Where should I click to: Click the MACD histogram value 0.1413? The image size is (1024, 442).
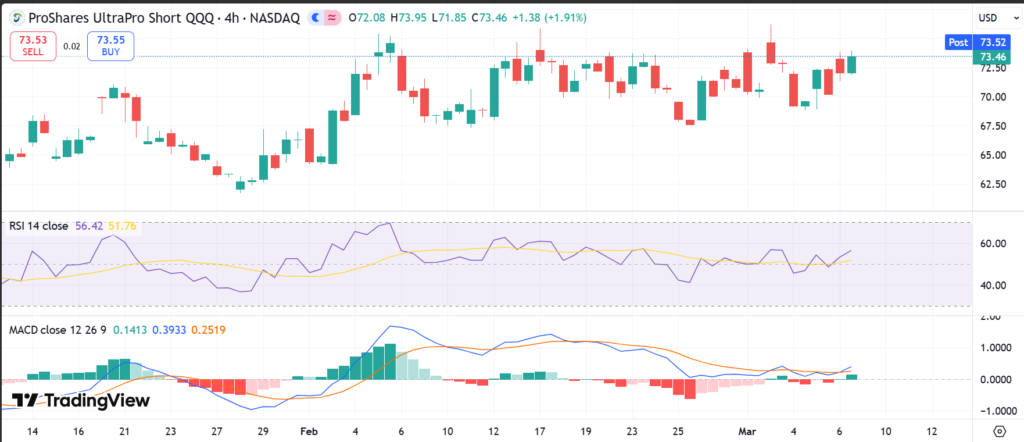pos(131,329)
